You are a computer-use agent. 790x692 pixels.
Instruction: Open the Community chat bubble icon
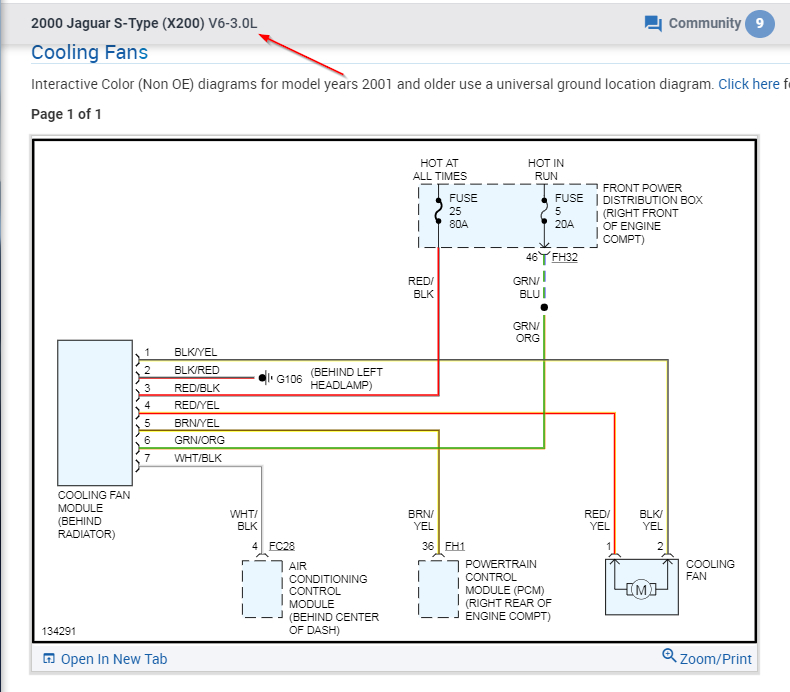653,24
